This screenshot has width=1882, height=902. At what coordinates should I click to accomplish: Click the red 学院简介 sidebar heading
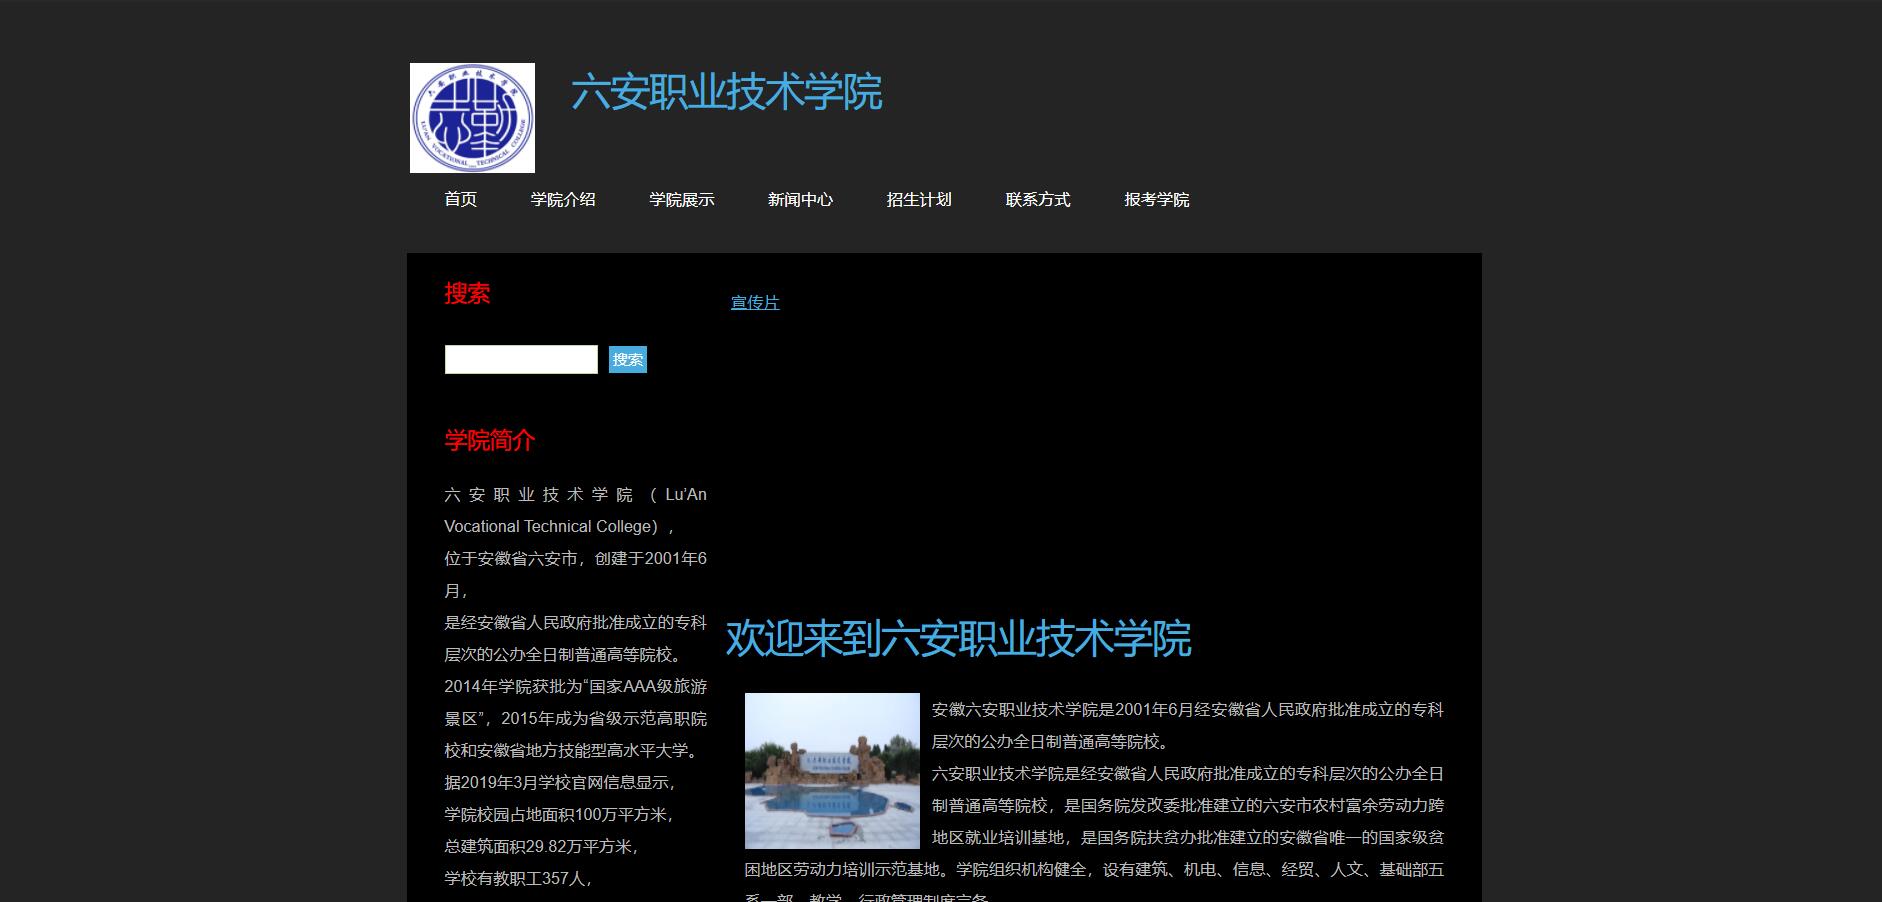[x=490, y=440]
